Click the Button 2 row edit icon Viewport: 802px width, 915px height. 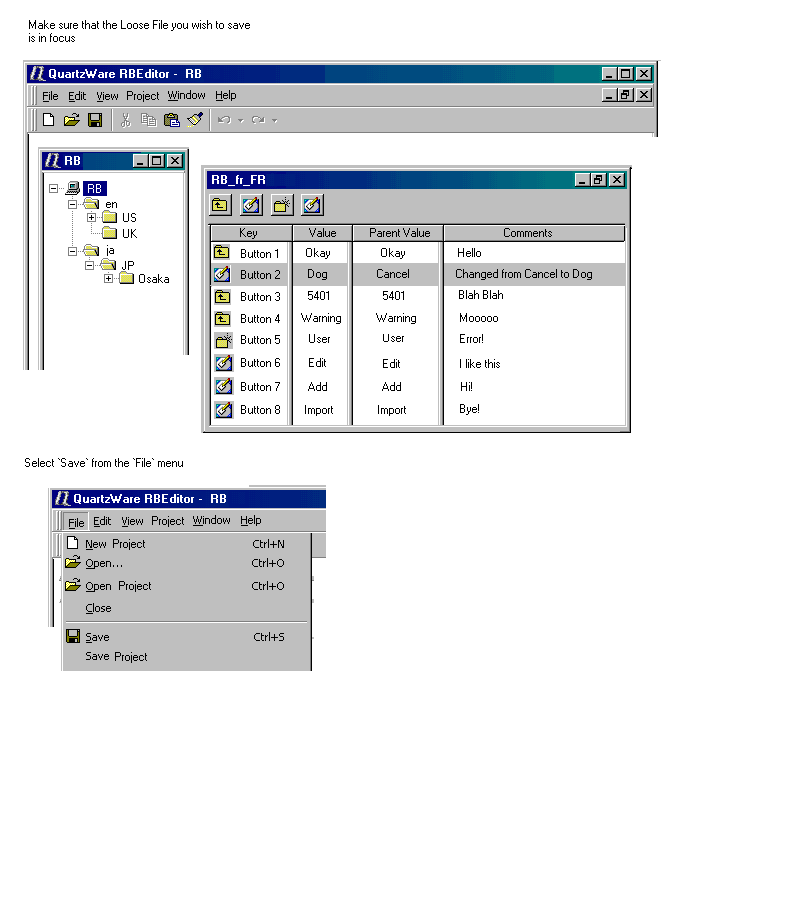click(222, 274)
